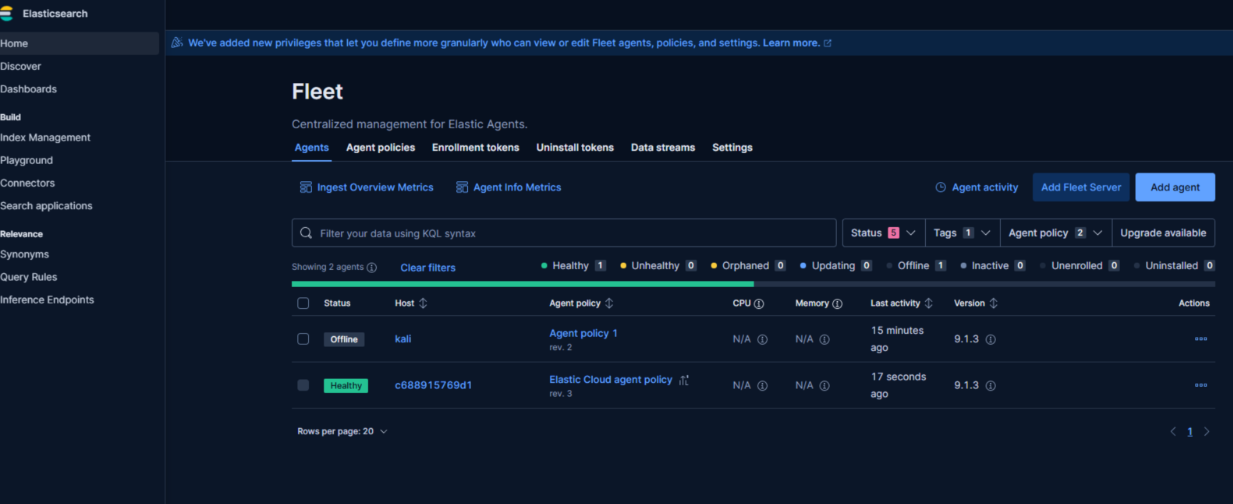Open actions menu for kali agent
This screenshot has width=1233, height=504.
(1200, 339)
